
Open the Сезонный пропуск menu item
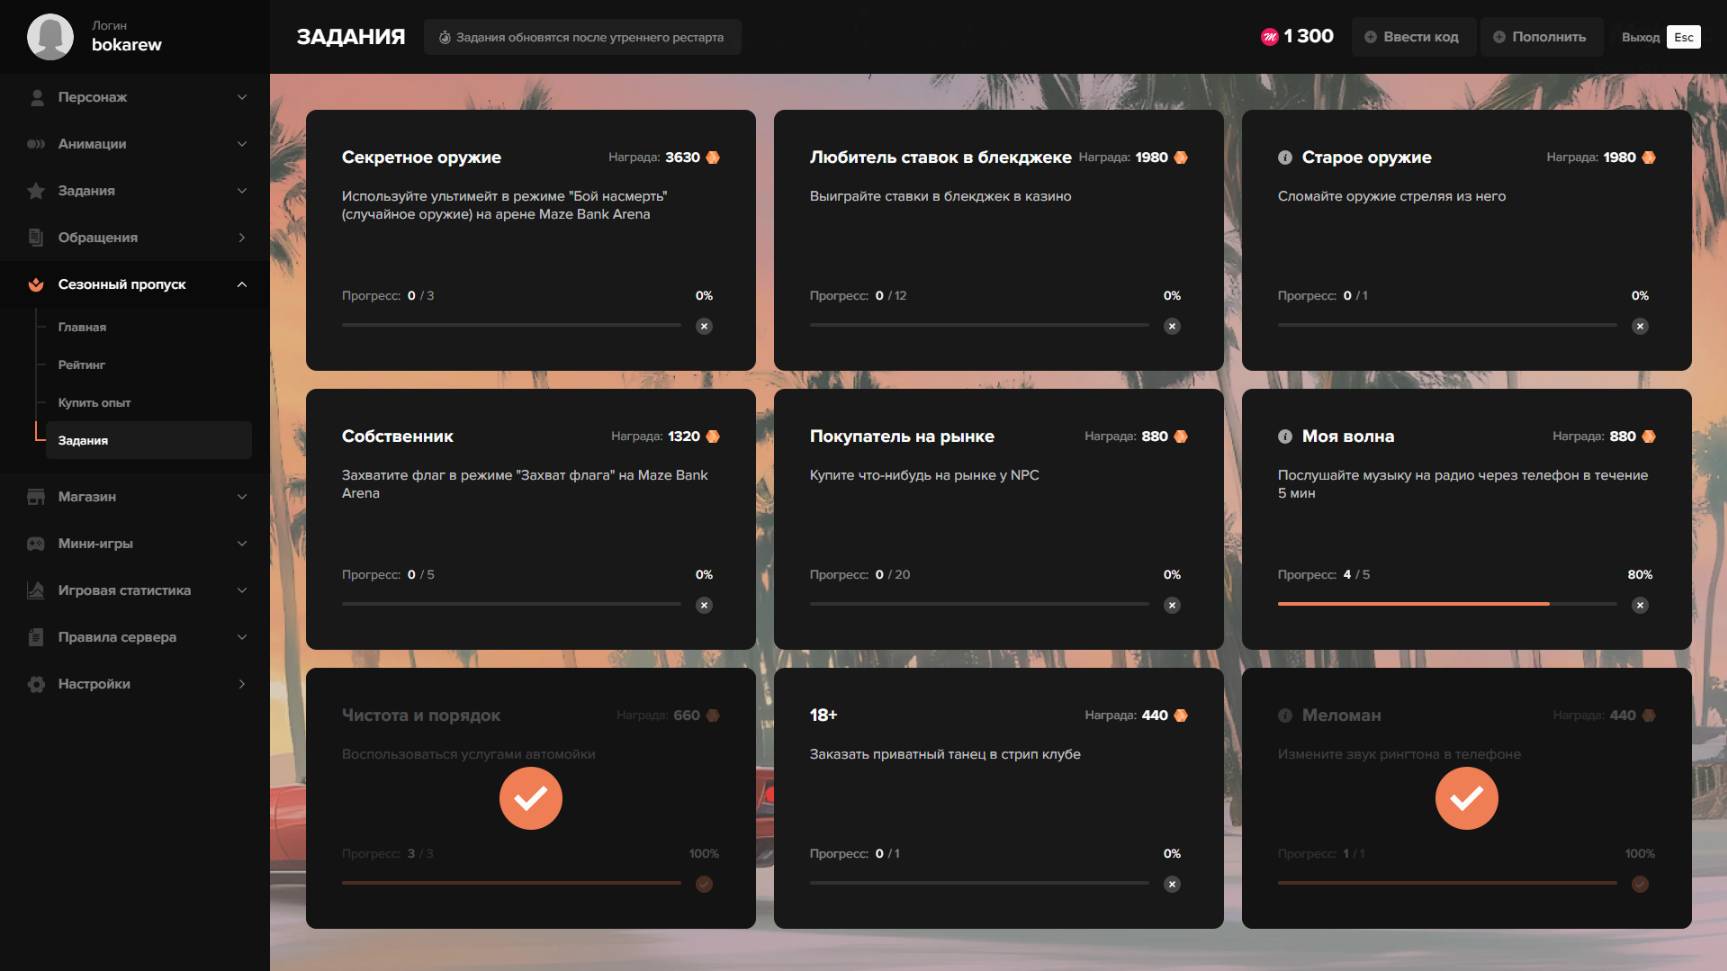tap(135, 285)
